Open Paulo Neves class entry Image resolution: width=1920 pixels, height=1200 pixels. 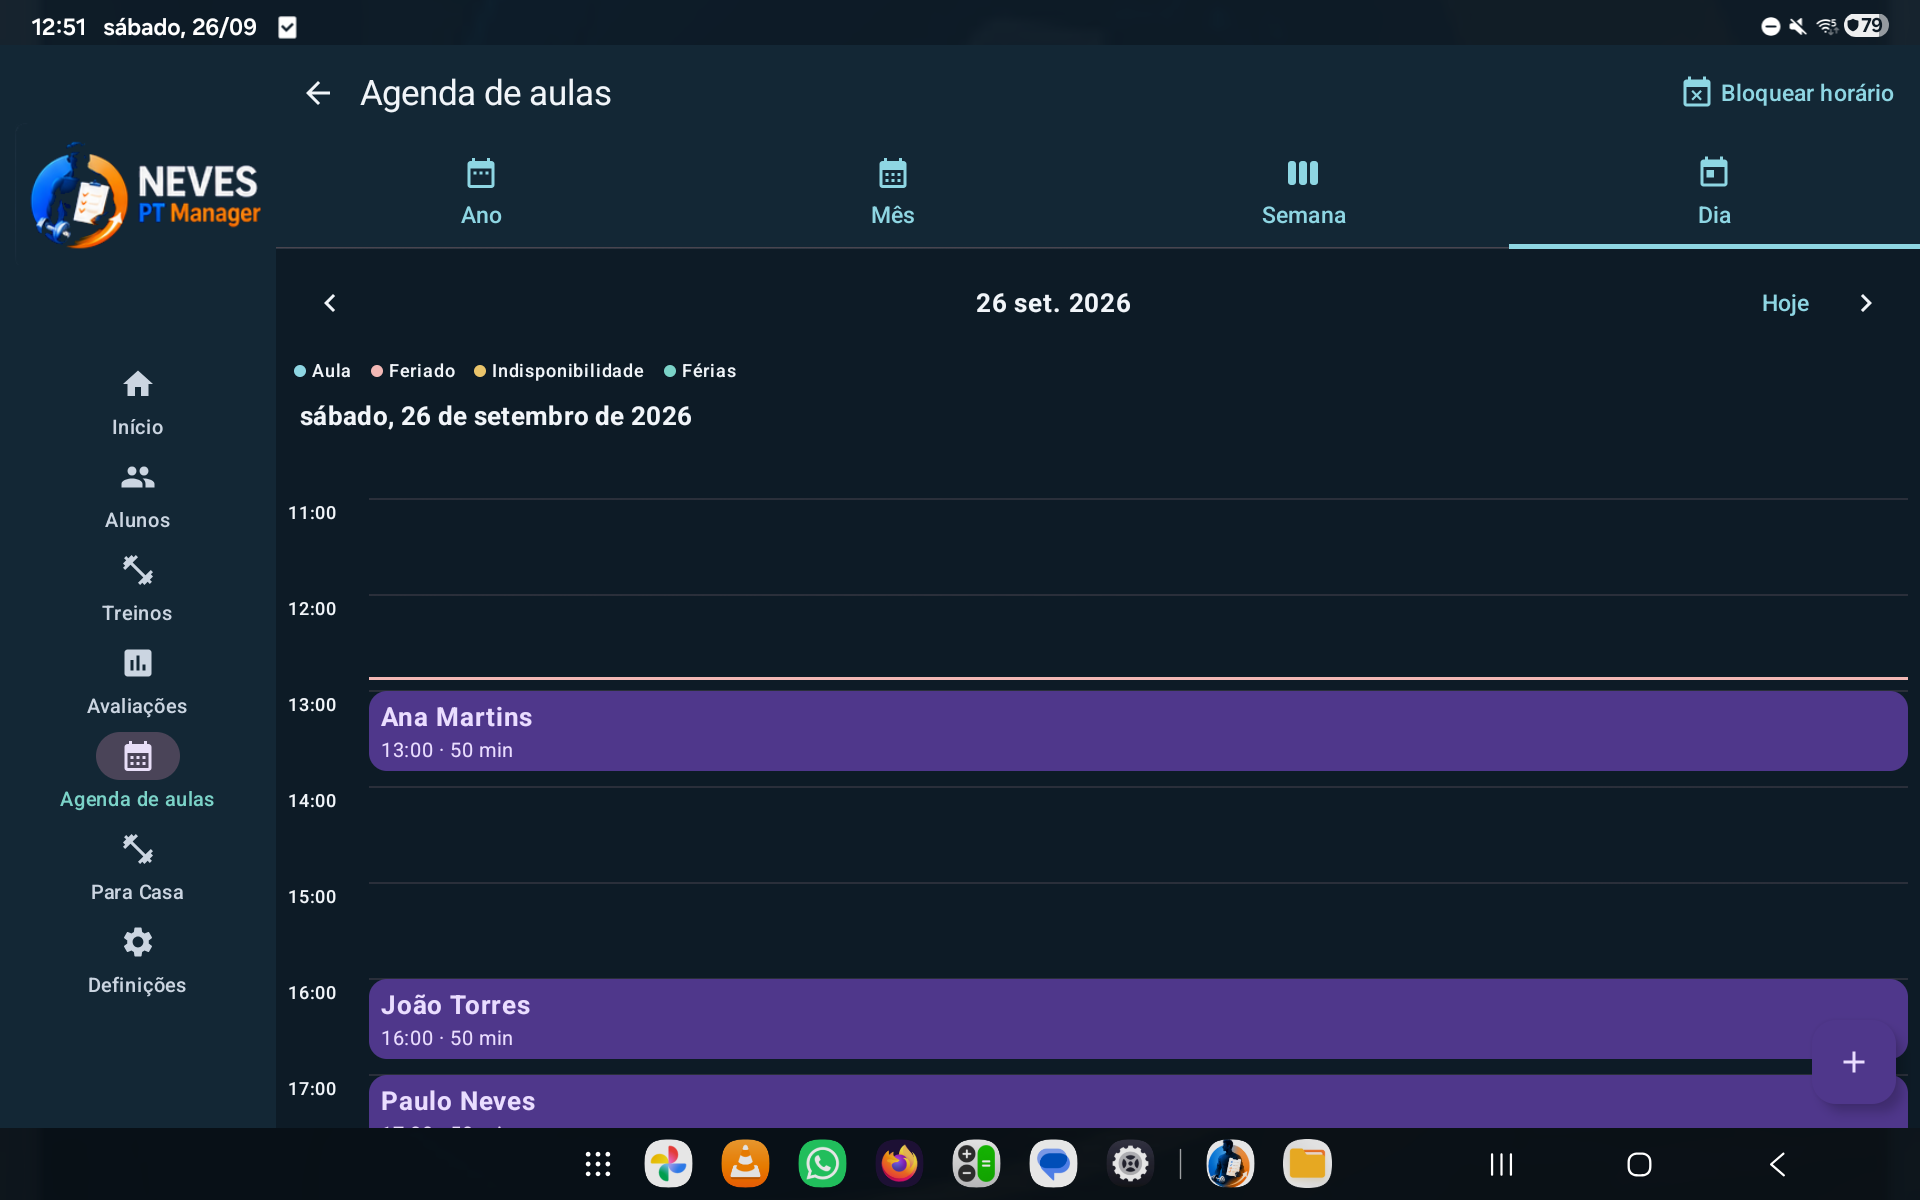click(1138, 1101)
